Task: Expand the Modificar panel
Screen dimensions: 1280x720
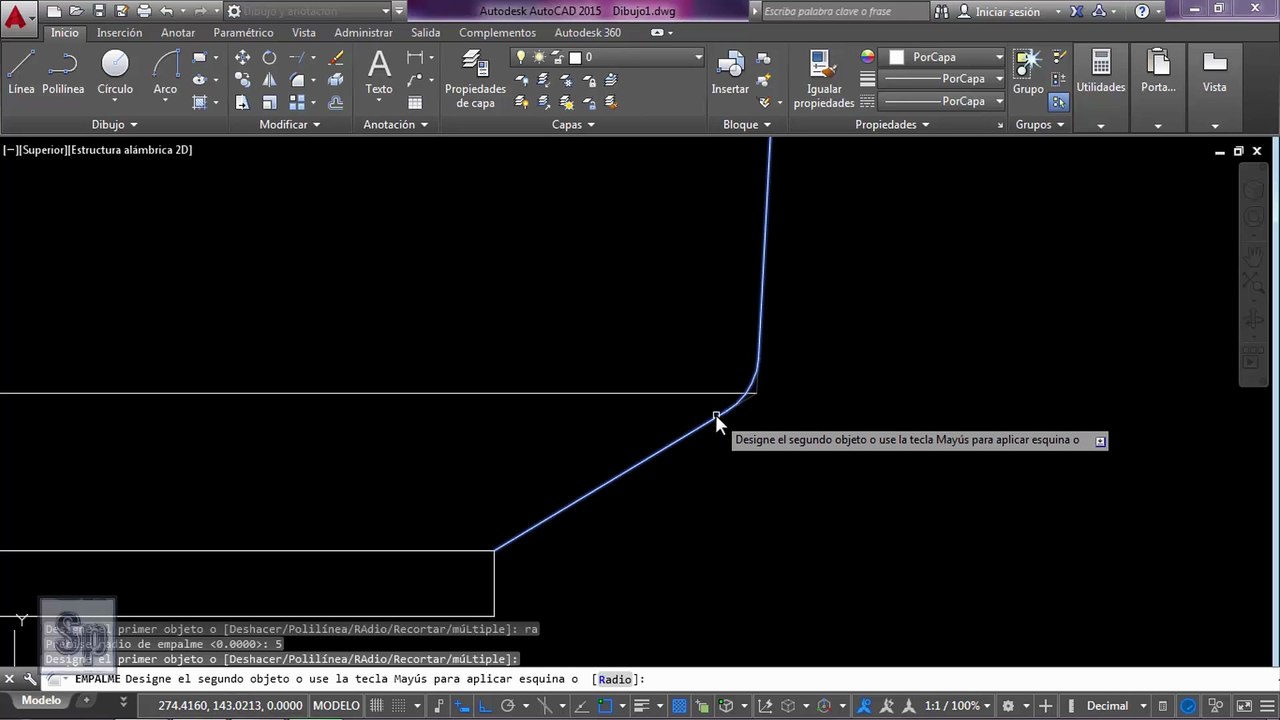Action: coord(290,125)
